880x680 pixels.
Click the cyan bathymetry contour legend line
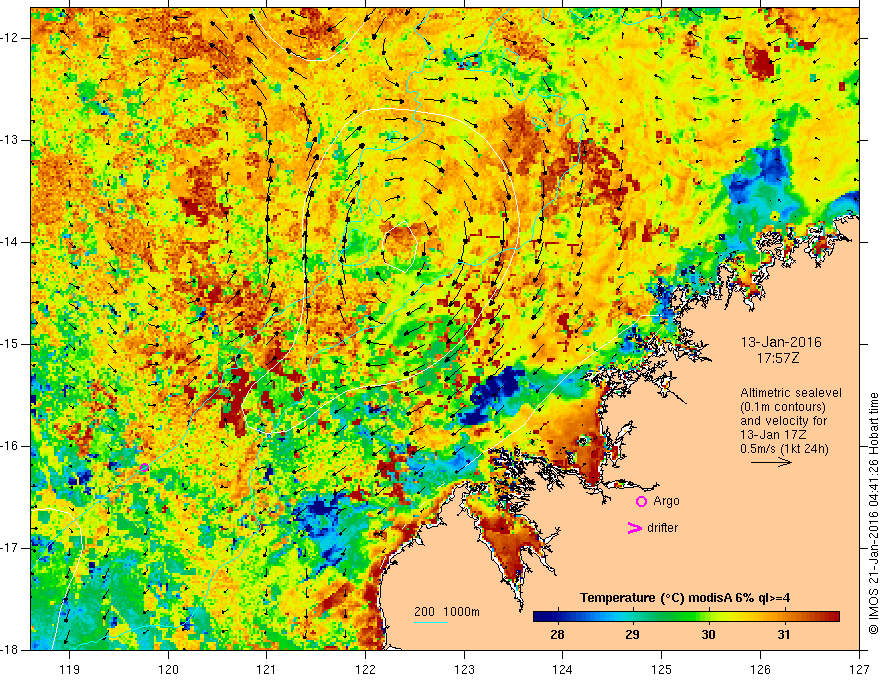[x=430, y=622]
